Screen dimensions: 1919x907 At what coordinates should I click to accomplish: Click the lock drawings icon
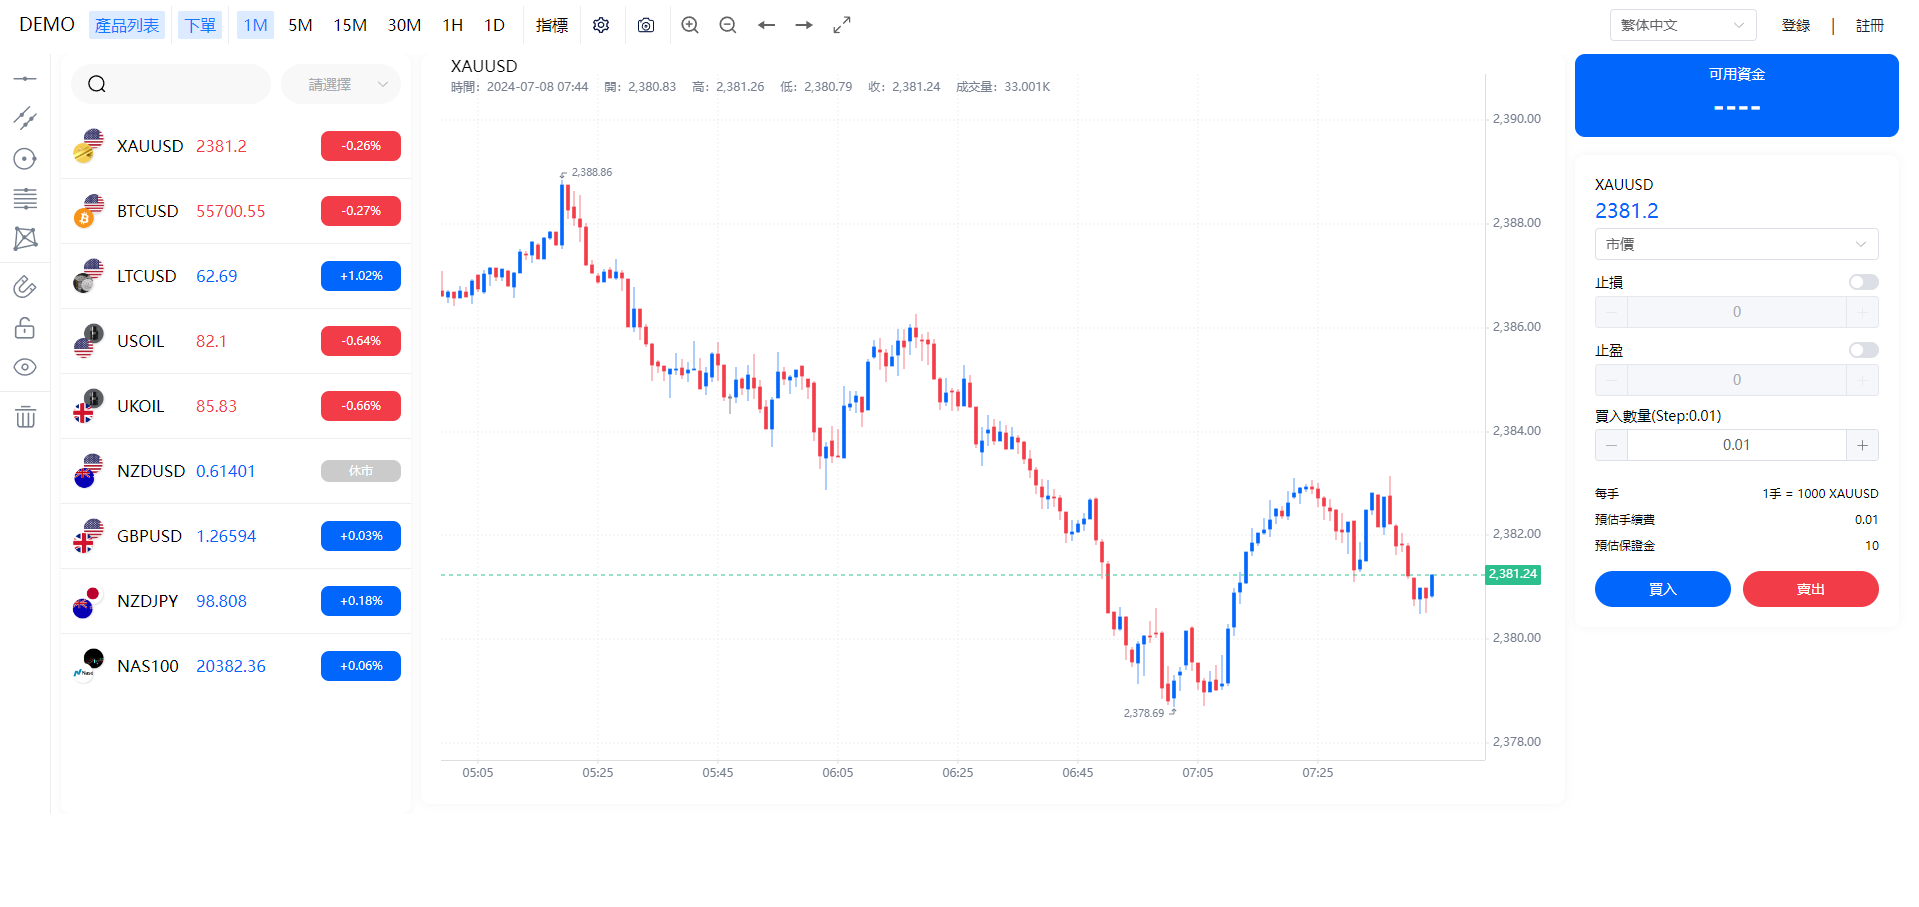pos(25,328)
